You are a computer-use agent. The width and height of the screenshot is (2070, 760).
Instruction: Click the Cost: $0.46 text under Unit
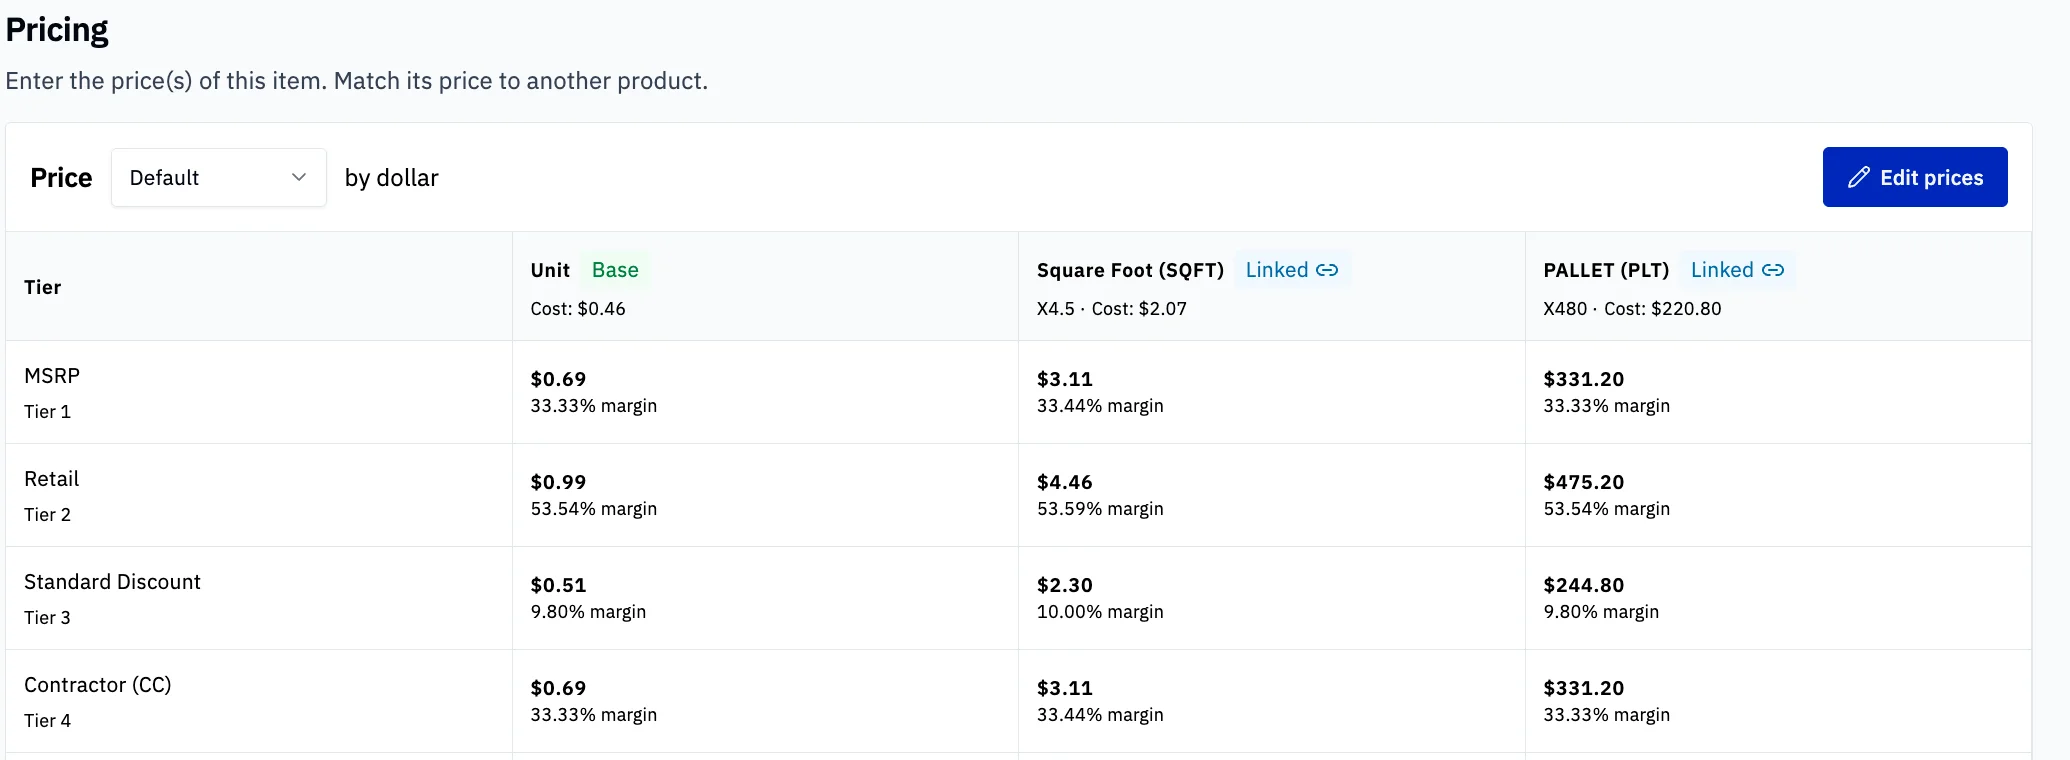coord(578,309)
